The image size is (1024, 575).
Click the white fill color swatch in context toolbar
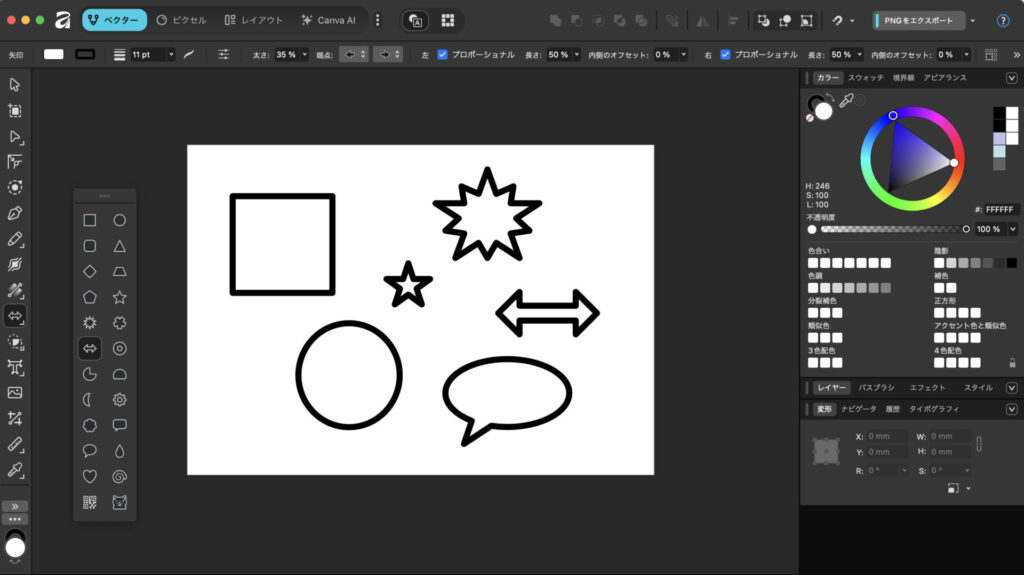(x=54, y=54)
